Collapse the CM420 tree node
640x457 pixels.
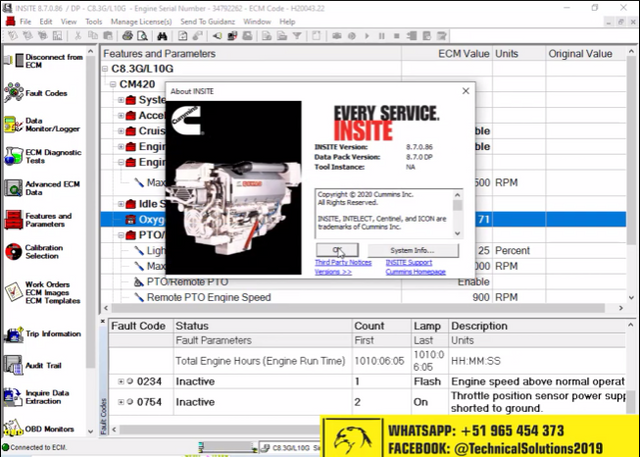pyautogui.click(x=111, y=85)
